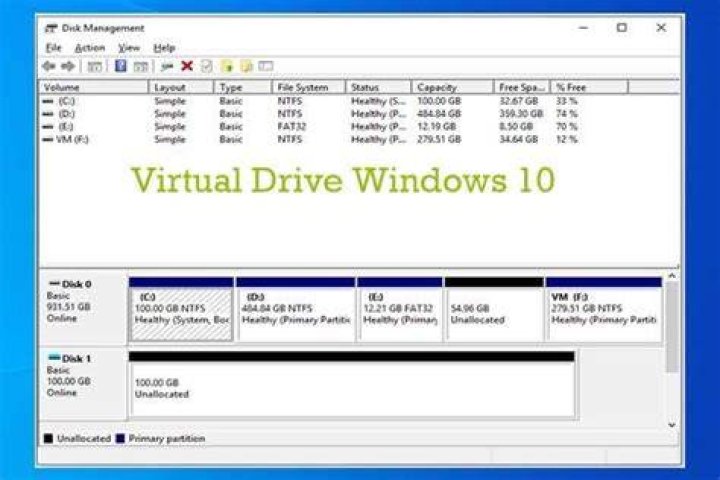This screenshot has height=480, width=720.
Task: Click the drive icon of volume VM (F:)
Action: point(48,140)
